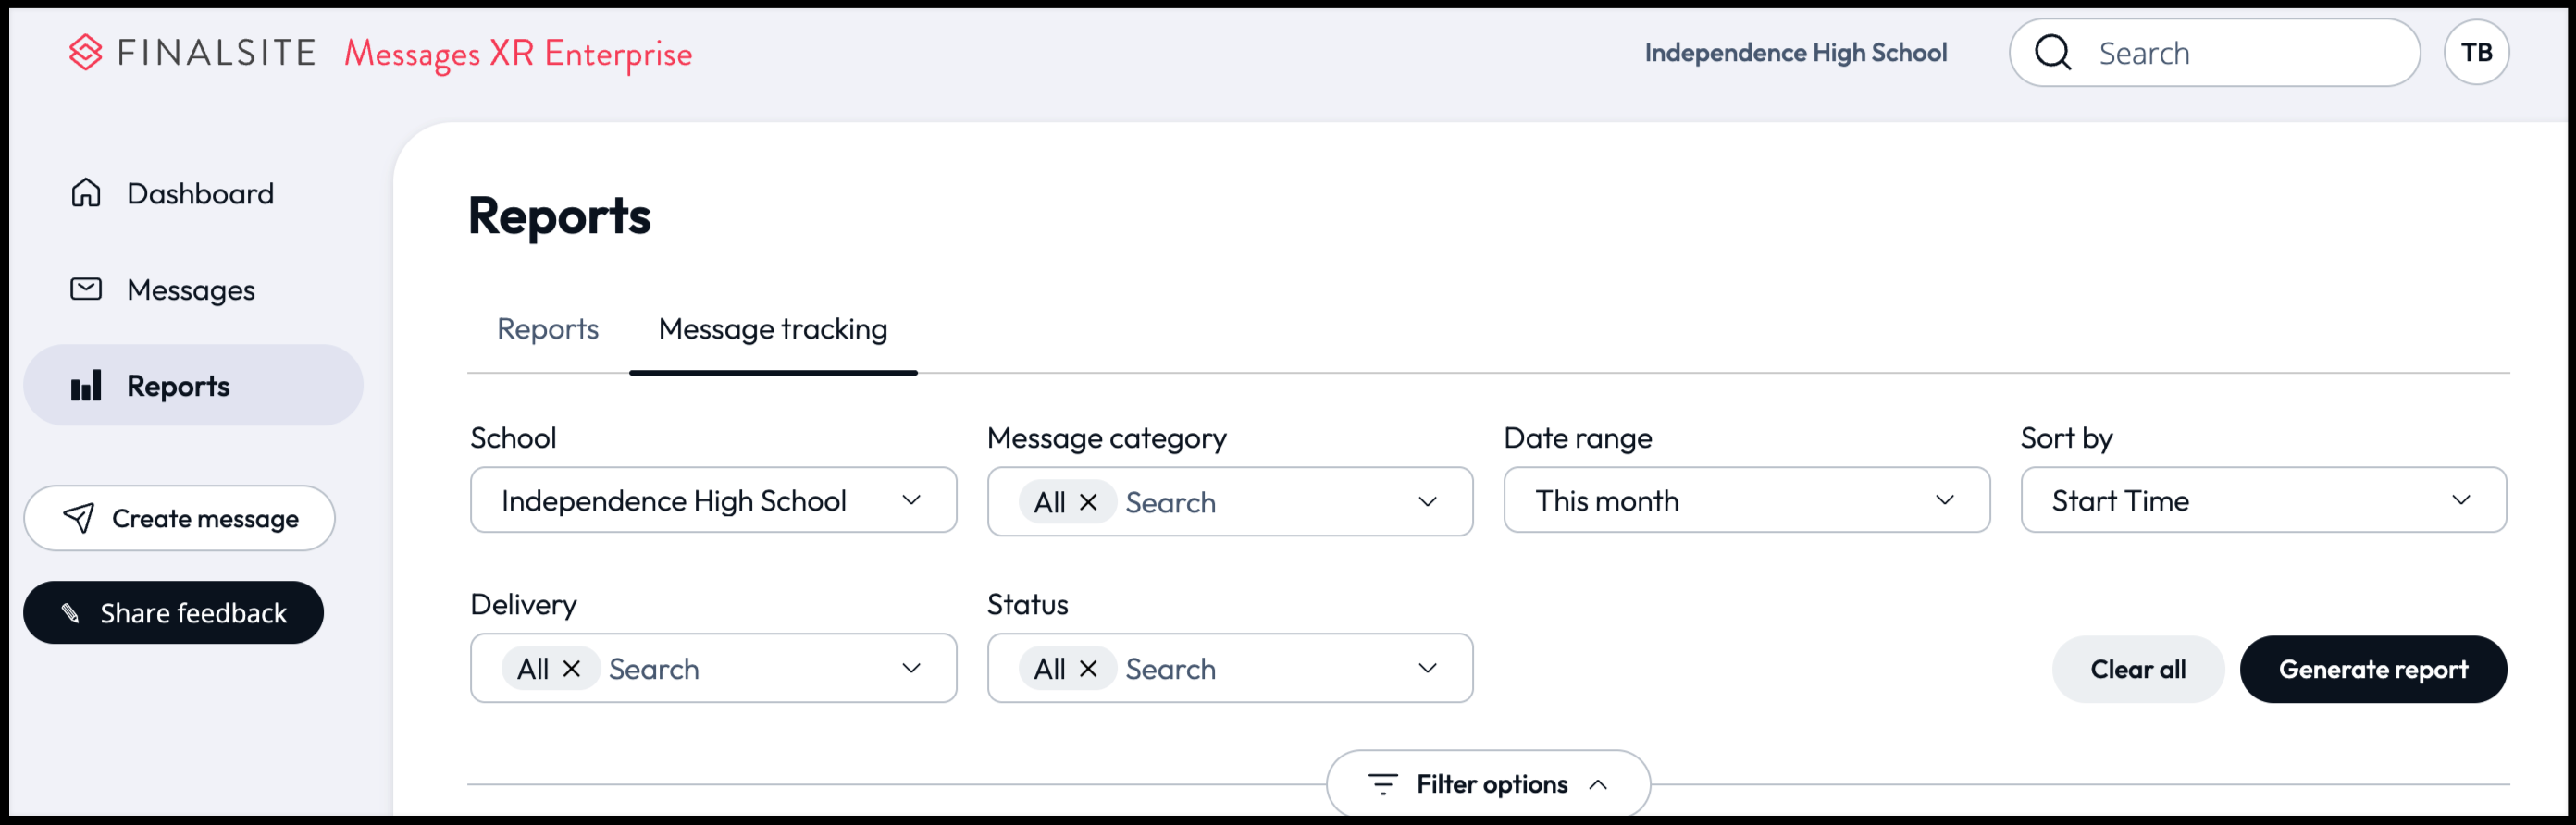Clear the All chip in the Status filter

pyautogui.click(x=1091, y=668)
